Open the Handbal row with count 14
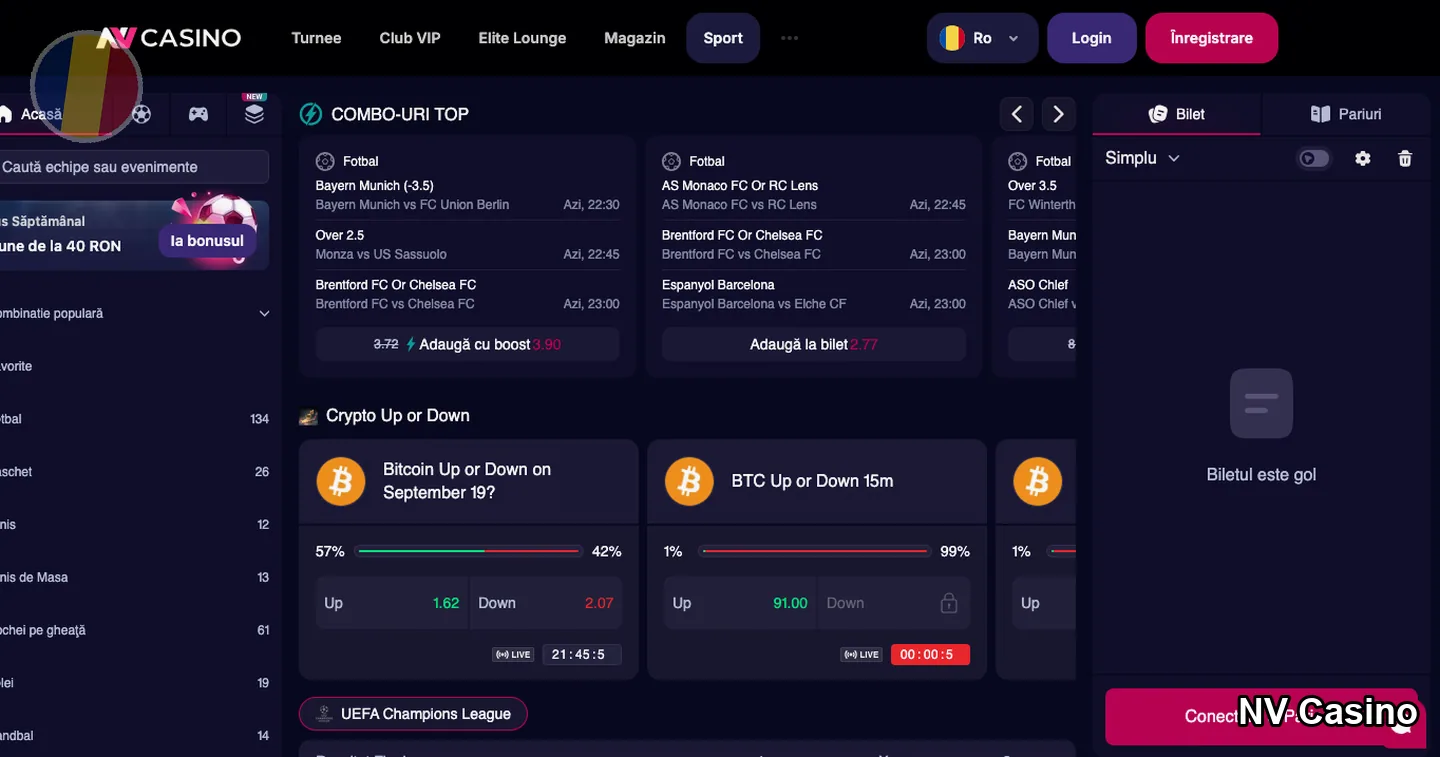The image size is (1440, 757). (134, 736)
